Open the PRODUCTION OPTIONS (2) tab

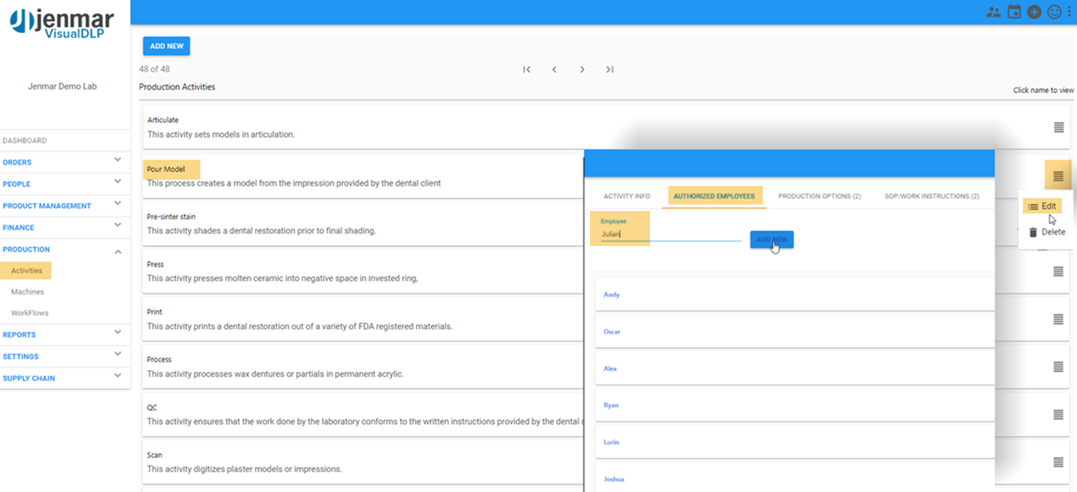click(819, 197)
